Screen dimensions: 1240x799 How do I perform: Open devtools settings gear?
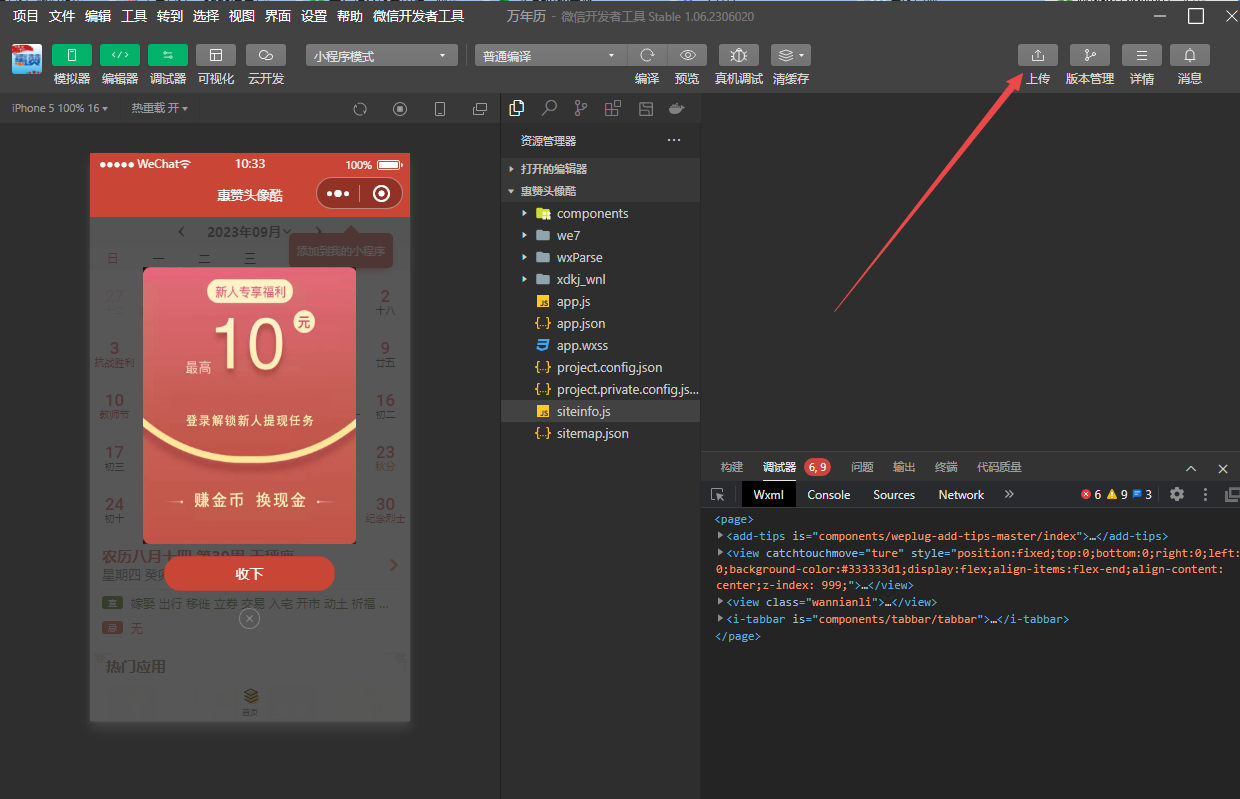1177,495
